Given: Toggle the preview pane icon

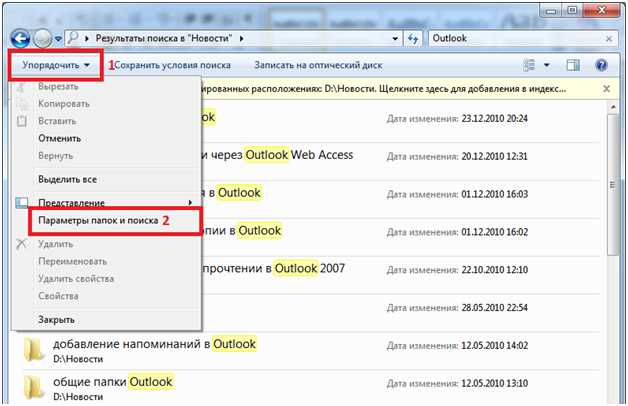Looking at the screenshot, I should coord(573,65).
